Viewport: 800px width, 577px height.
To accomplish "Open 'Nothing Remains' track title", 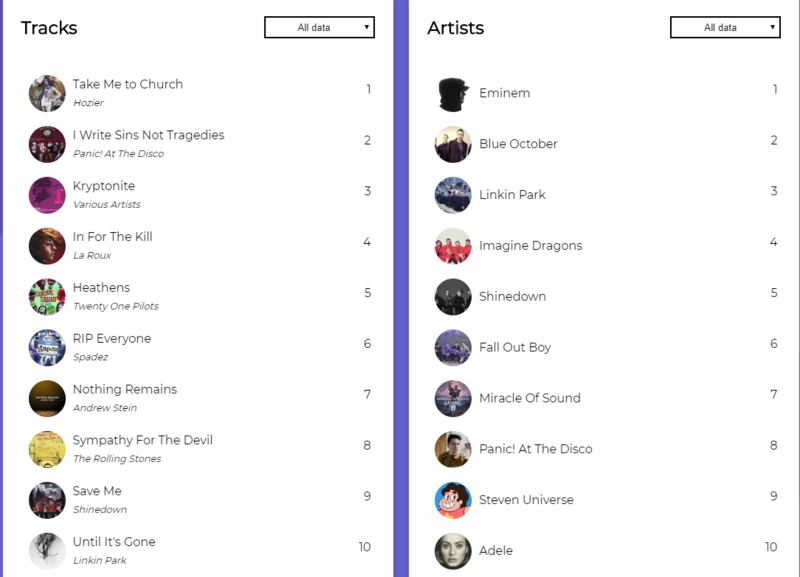I will click(124, 389).
